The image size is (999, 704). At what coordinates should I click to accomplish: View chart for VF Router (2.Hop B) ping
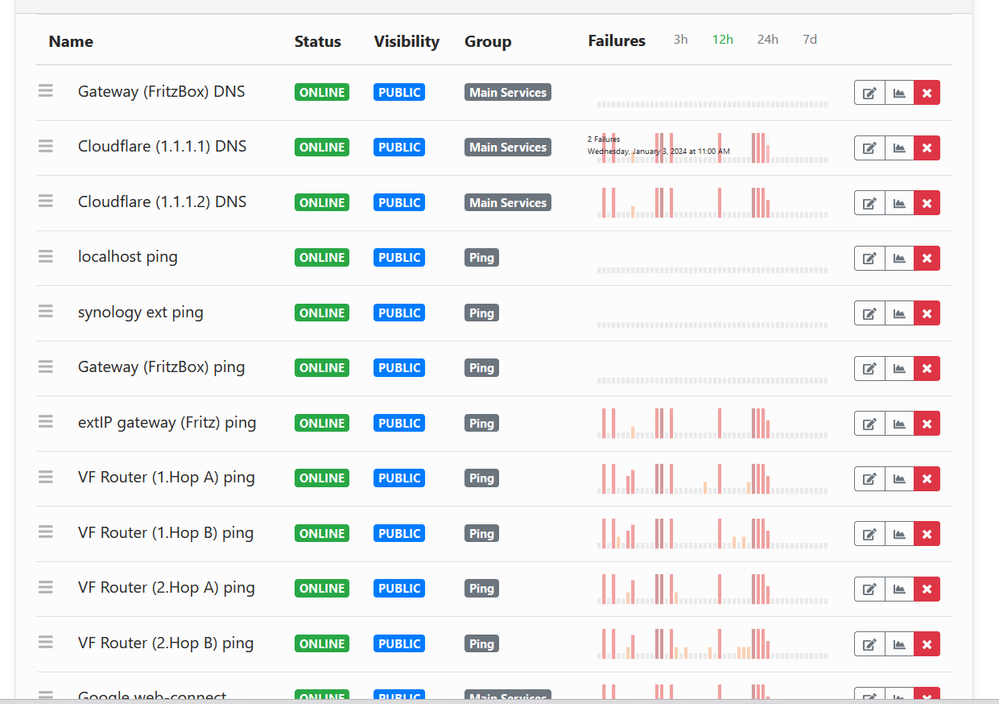tap(899, 644)
